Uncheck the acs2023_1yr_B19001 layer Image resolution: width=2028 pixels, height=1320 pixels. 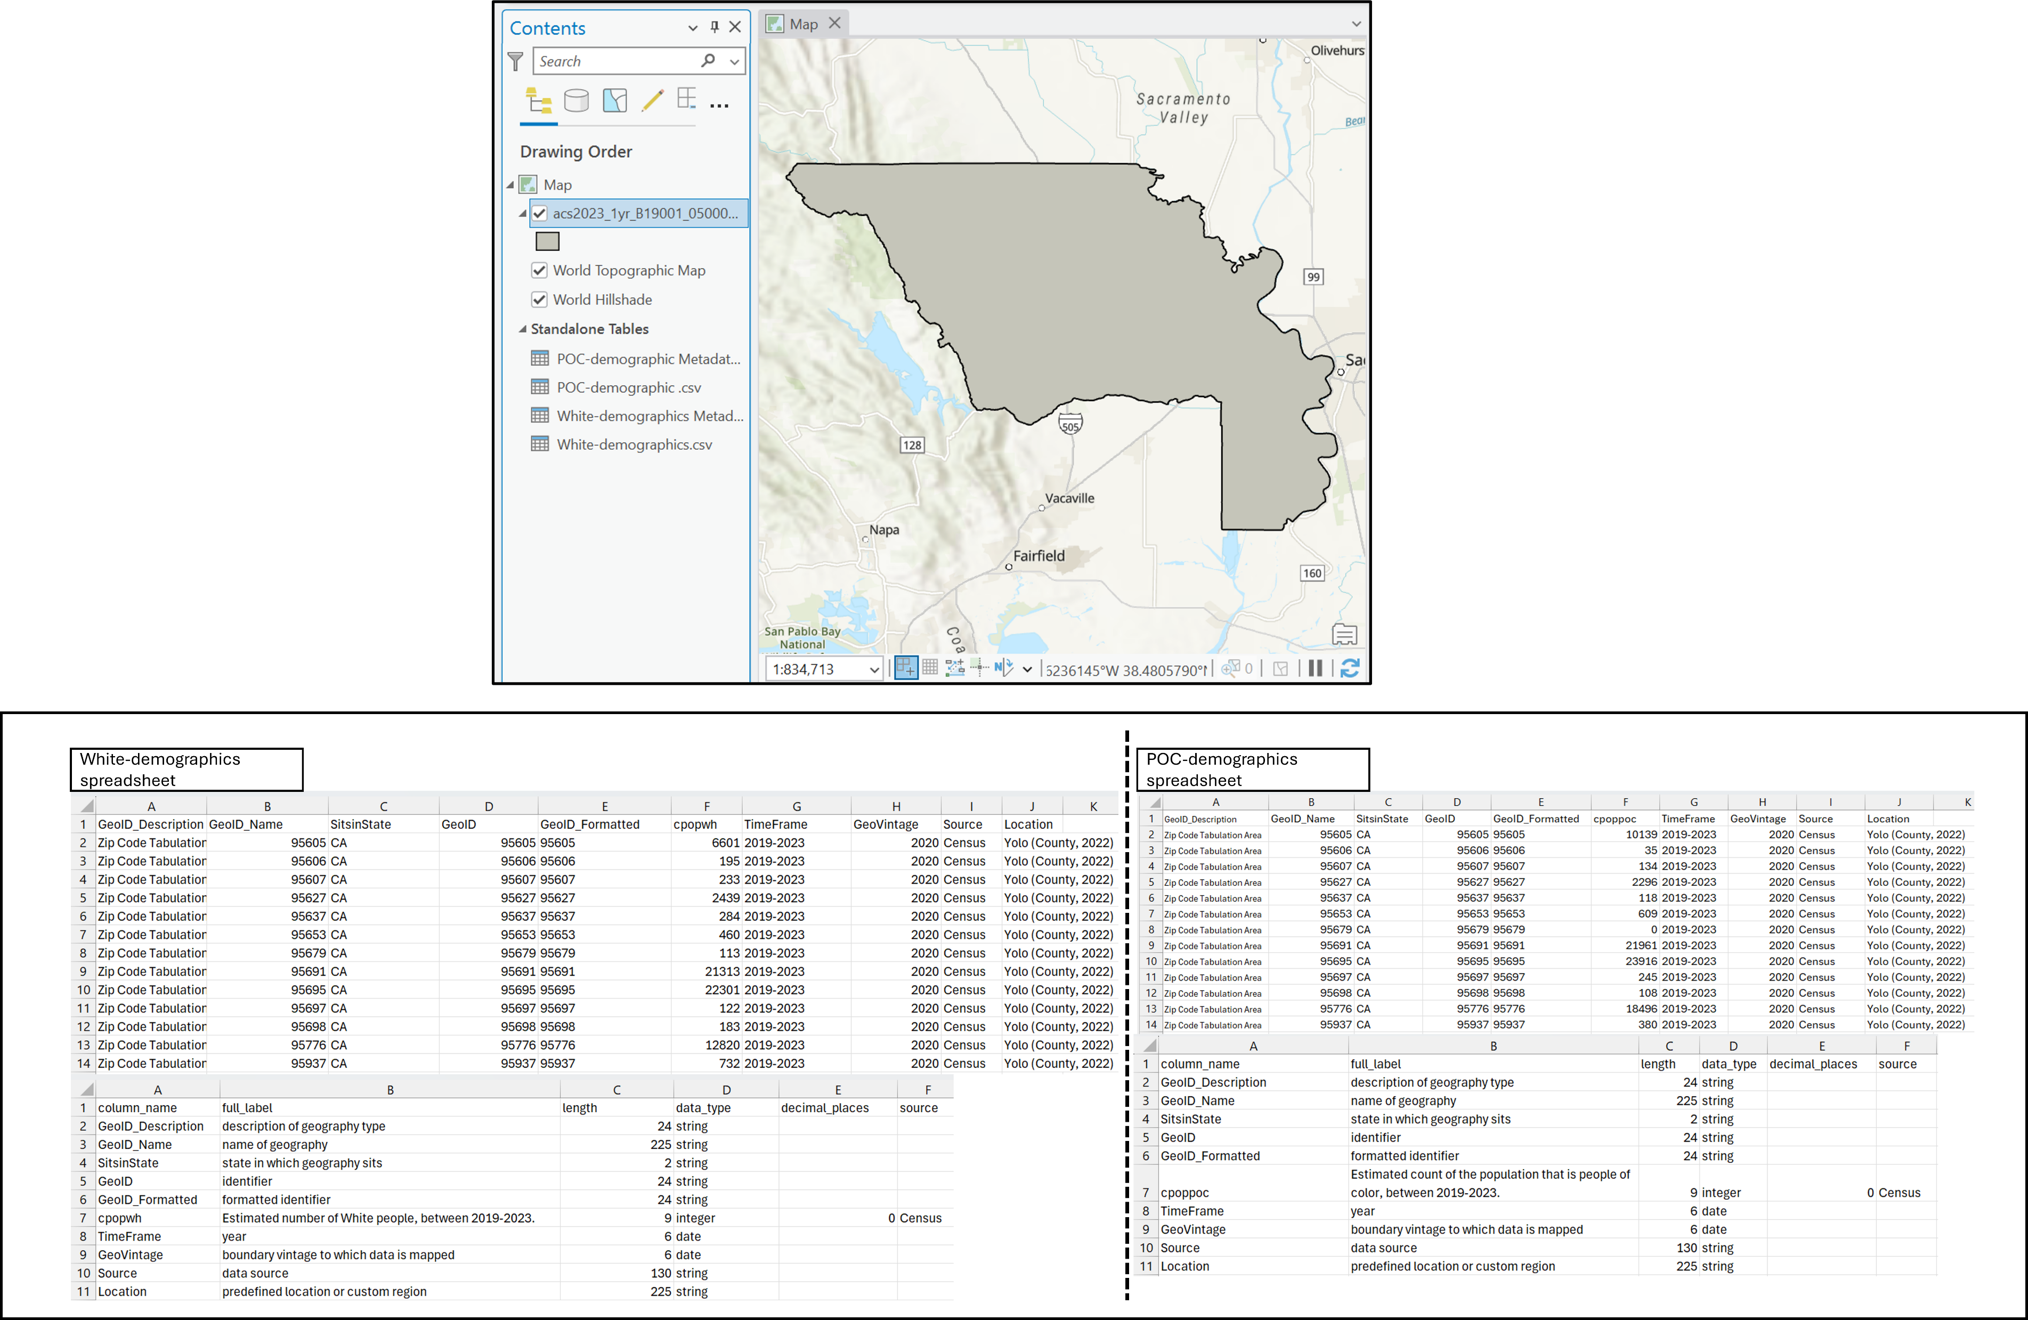(x=540, y=213)
